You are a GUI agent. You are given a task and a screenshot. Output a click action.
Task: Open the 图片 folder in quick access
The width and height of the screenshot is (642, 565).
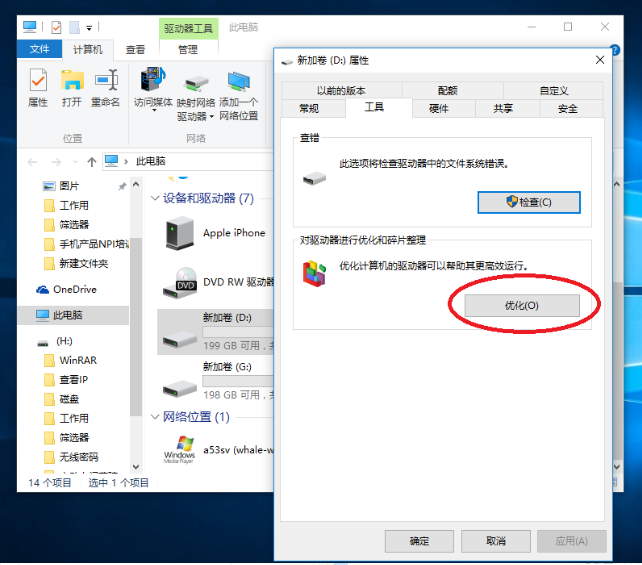click(61, 186)
